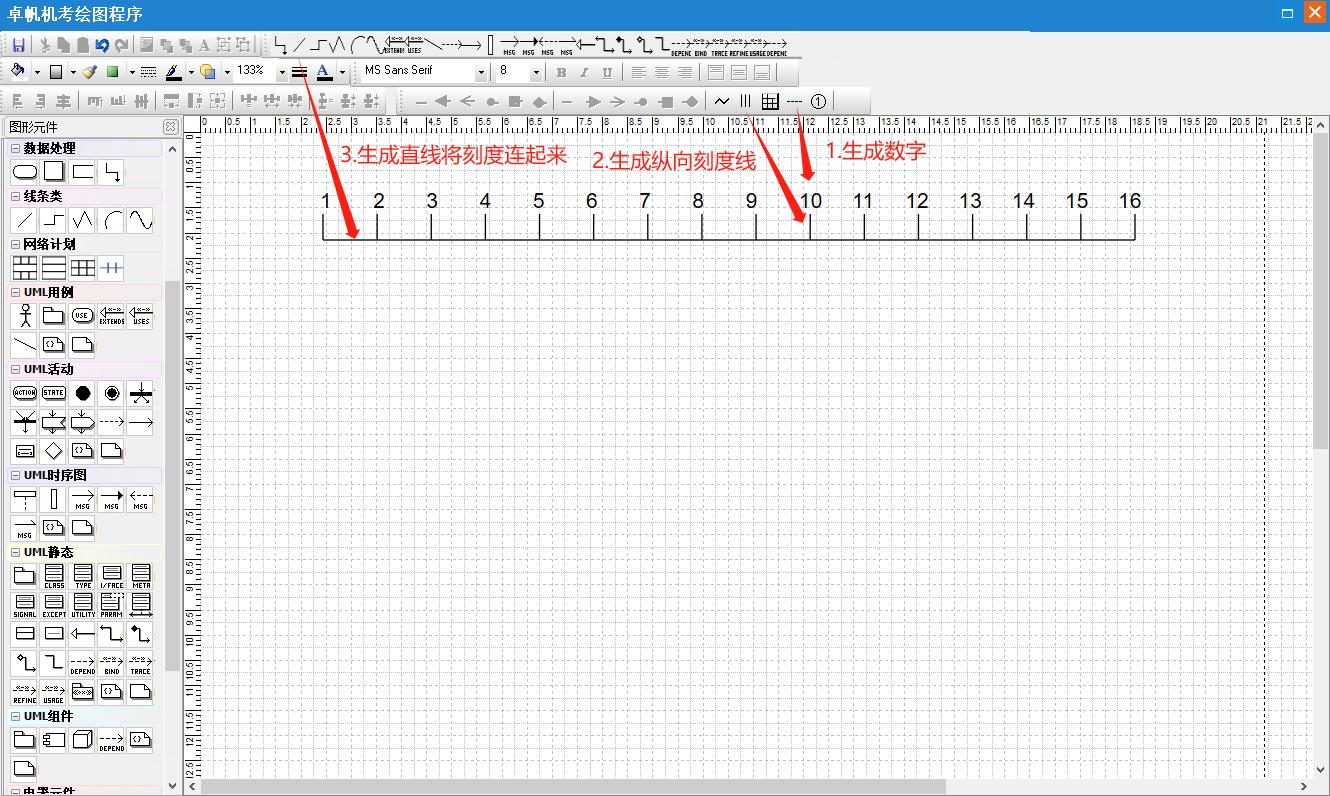Pick the CLASS shape in UML静态
Viewport: 1330px width, 796px height.
(54, 576)
